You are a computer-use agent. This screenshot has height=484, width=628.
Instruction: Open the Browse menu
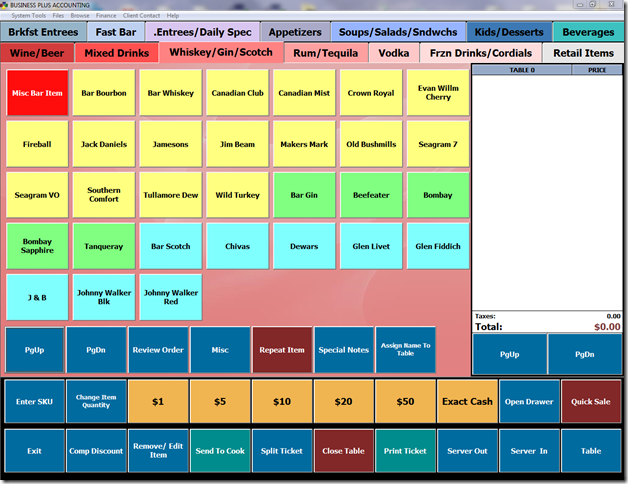80,16
